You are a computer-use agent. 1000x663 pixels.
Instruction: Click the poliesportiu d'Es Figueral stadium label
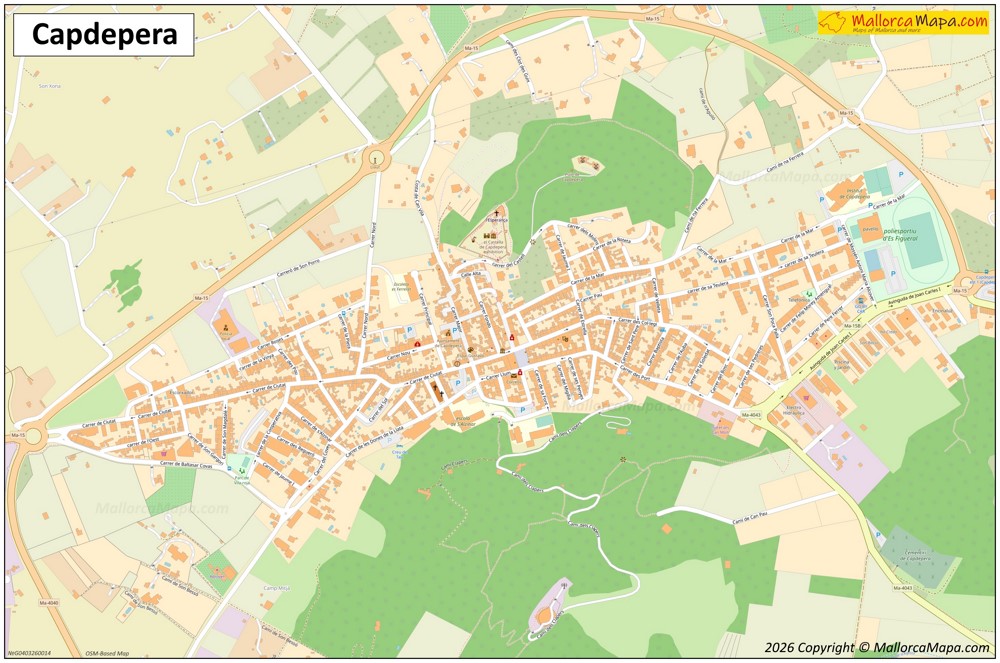[x=900, y=236]
